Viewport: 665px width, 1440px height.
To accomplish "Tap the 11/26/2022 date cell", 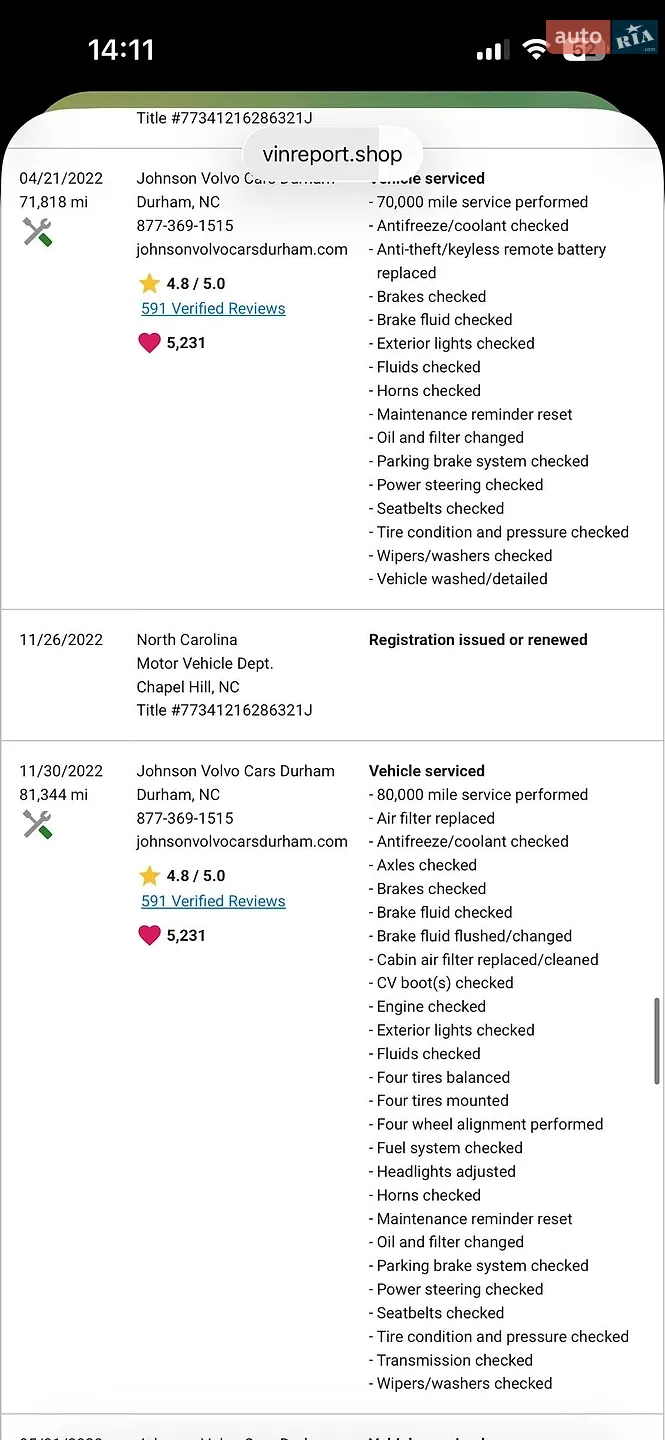I will [61, 640].
